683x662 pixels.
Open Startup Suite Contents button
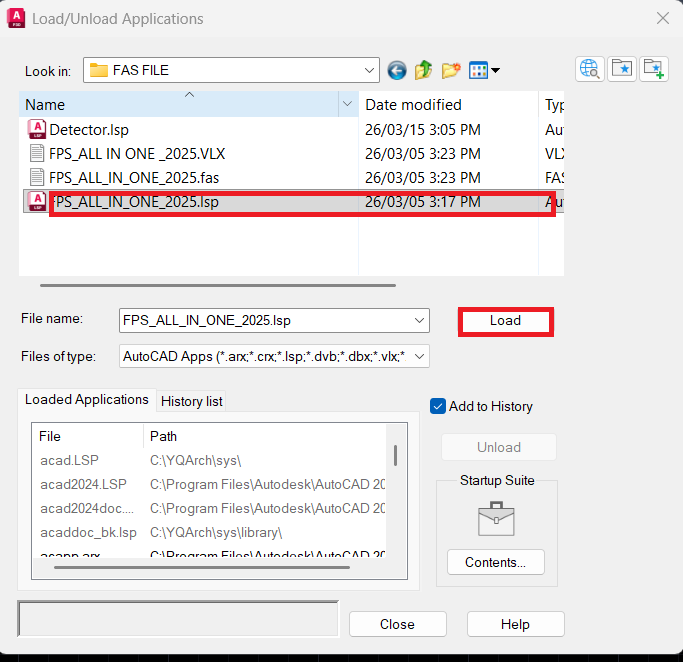[495, 562]
